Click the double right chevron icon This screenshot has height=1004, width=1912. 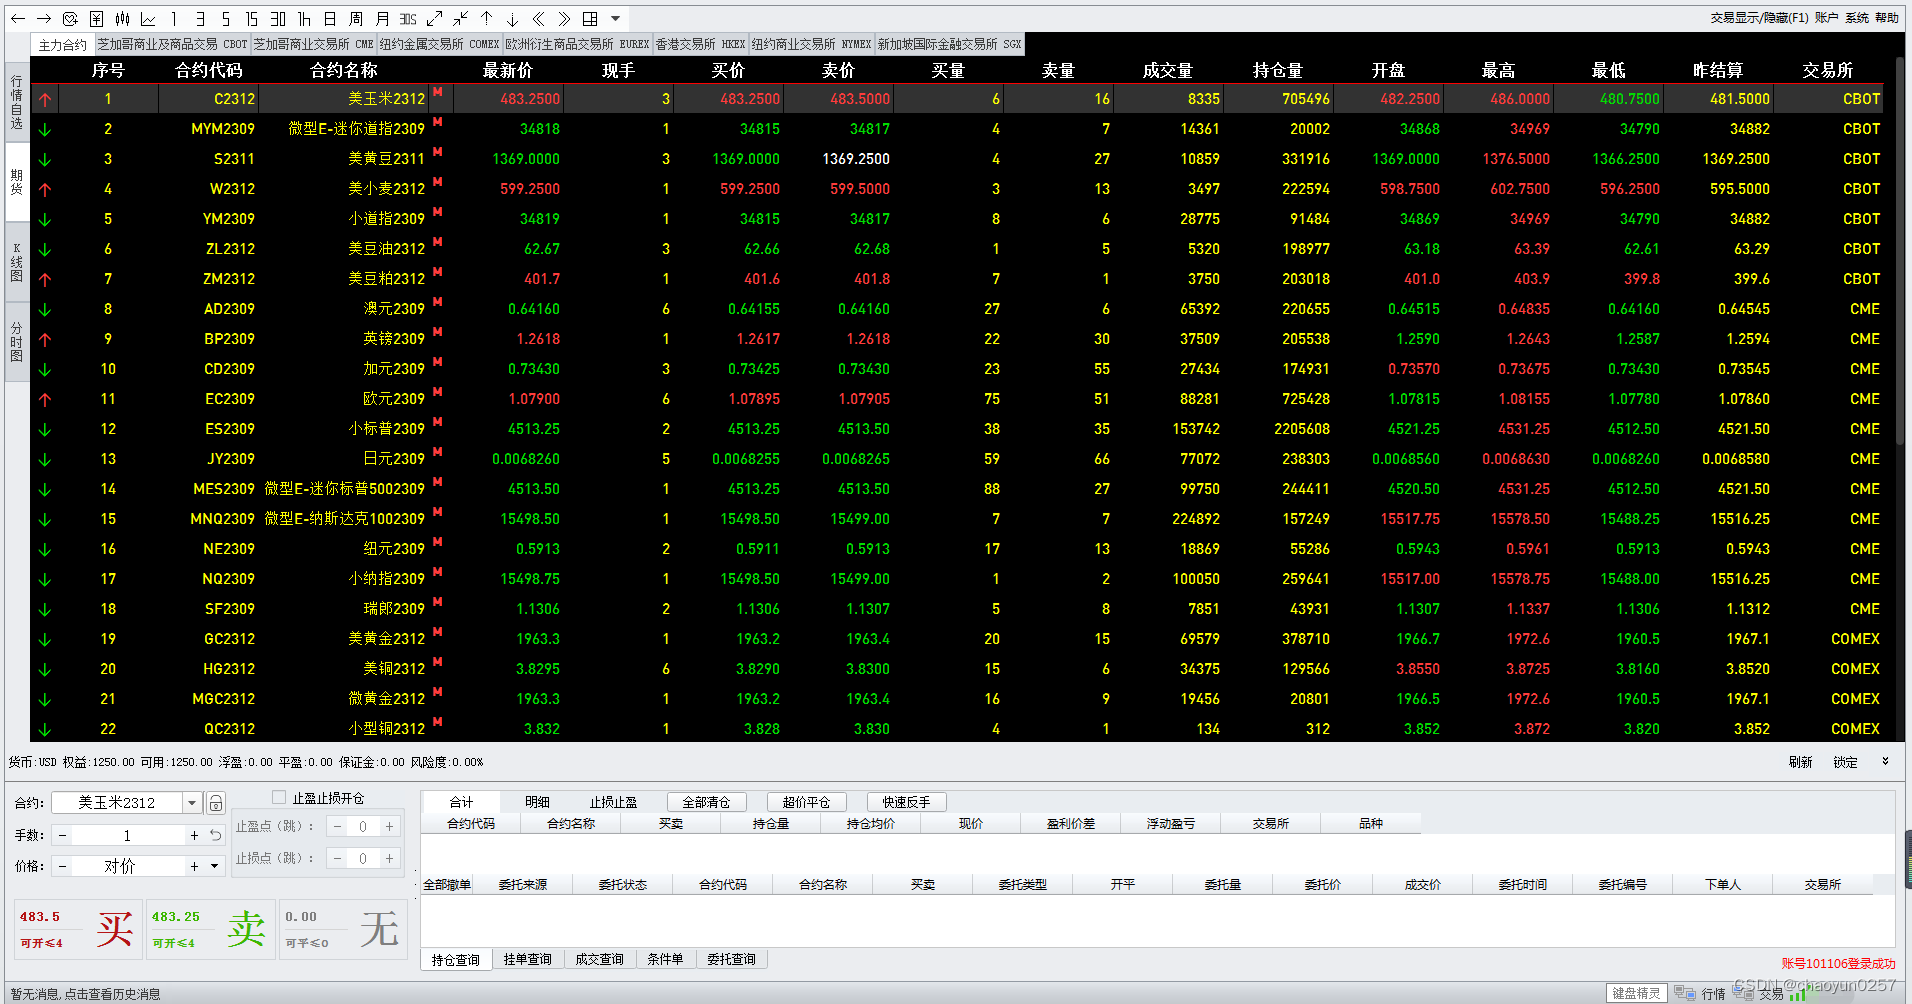coord(564,18)
